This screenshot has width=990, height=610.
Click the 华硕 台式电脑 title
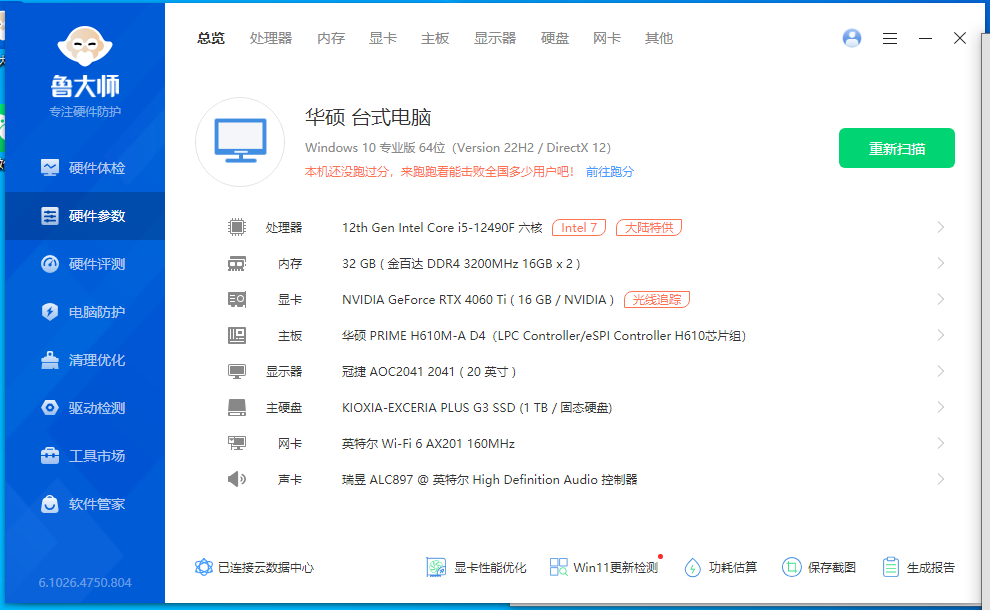click(368, 117)
